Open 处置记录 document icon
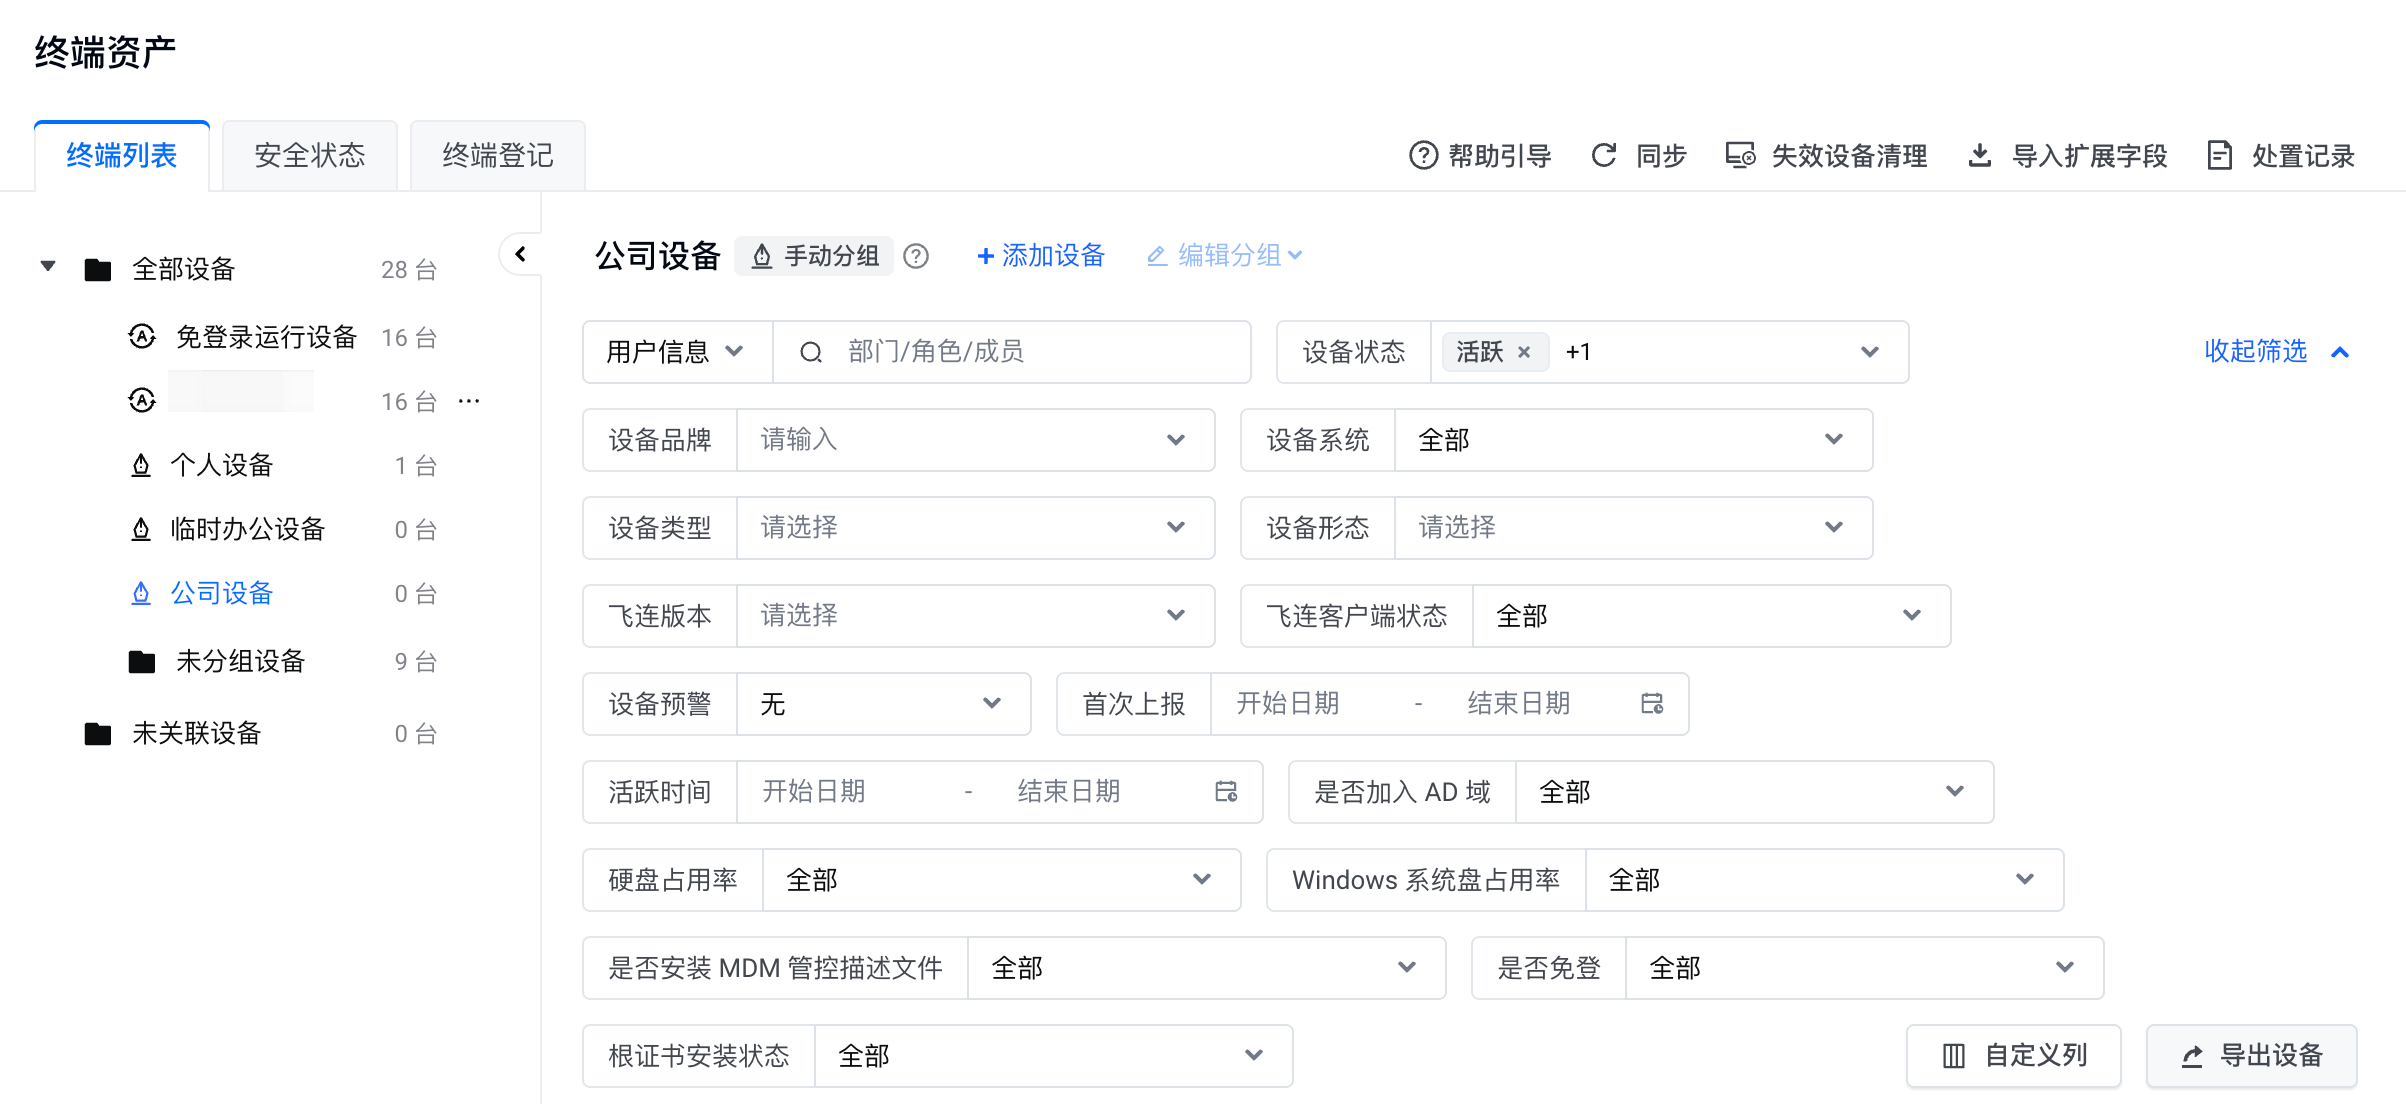The image size is (2406, 1104). (2219, 156)
